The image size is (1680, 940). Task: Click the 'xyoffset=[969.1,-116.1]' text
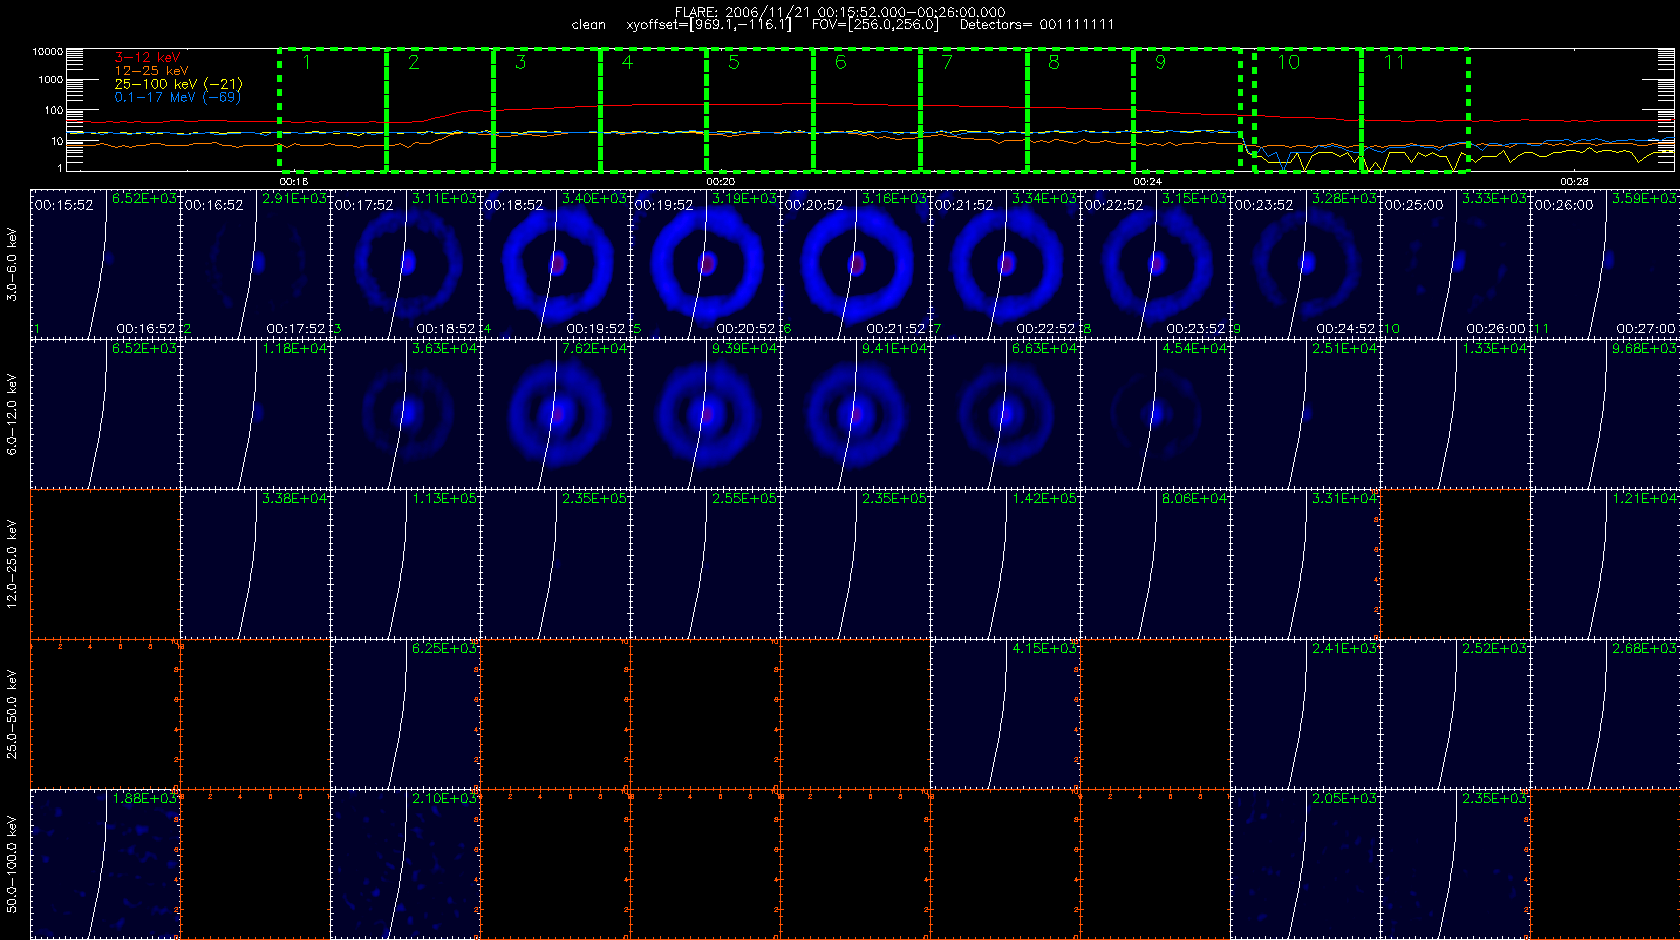click(708, 24)
